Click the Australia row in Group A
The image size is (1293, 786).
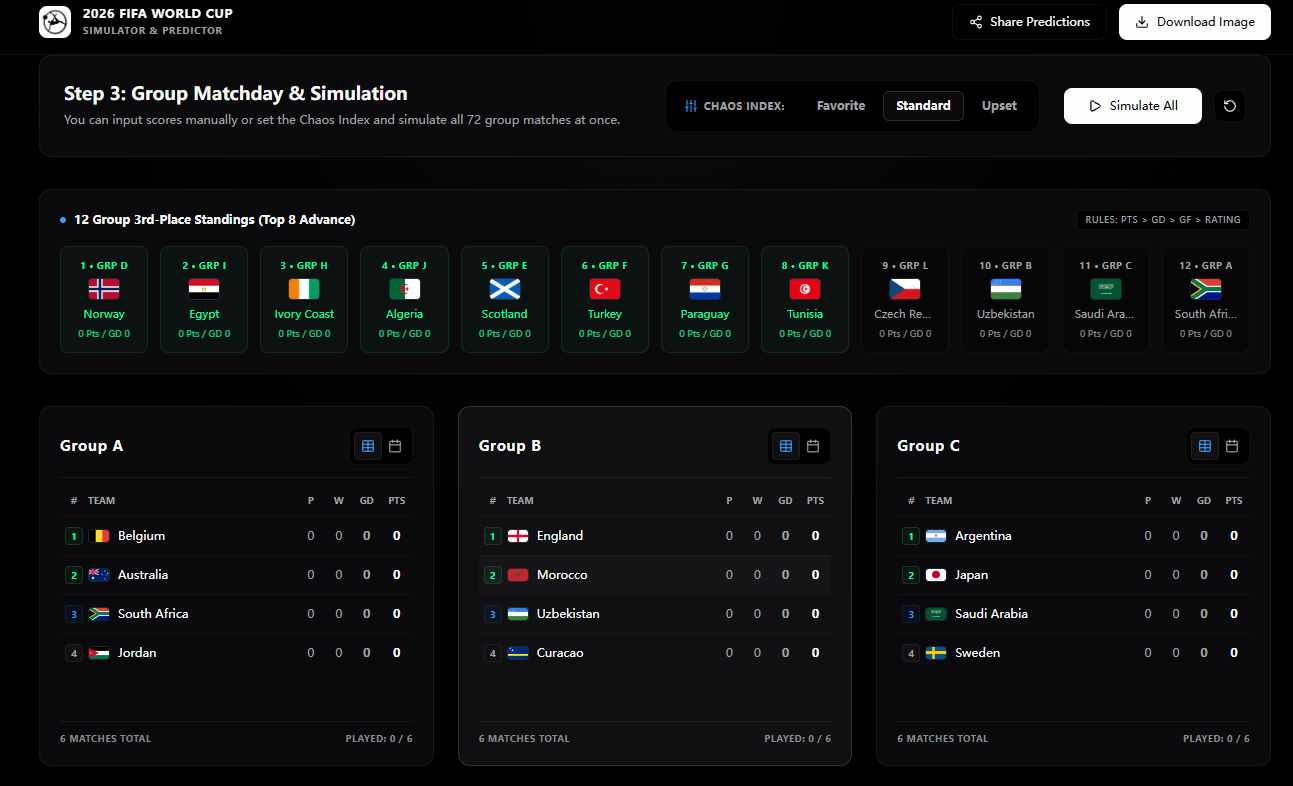pos(236,575)
